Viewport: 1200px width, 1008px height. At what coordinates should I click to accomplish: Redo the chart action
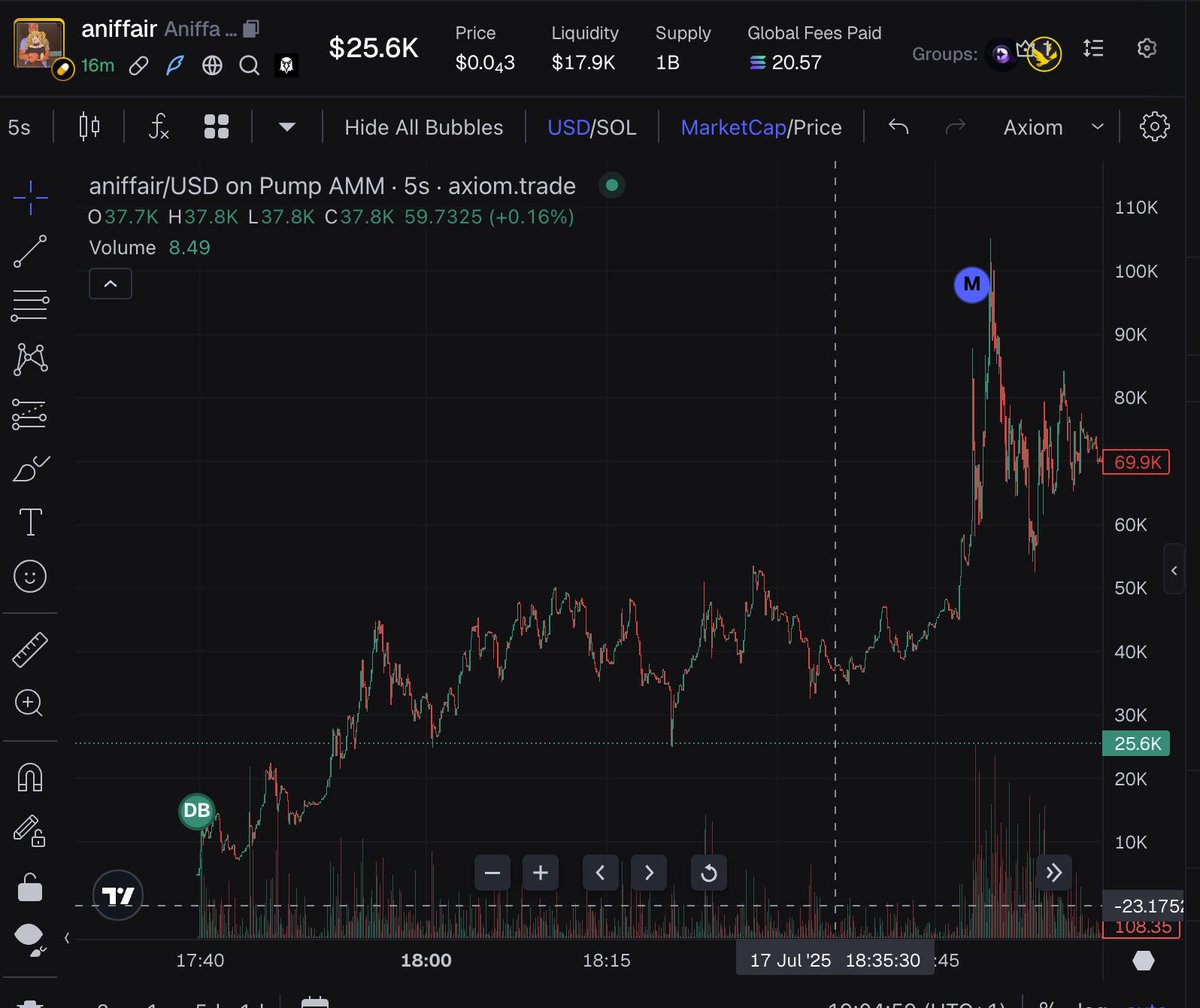click(955, 127)
